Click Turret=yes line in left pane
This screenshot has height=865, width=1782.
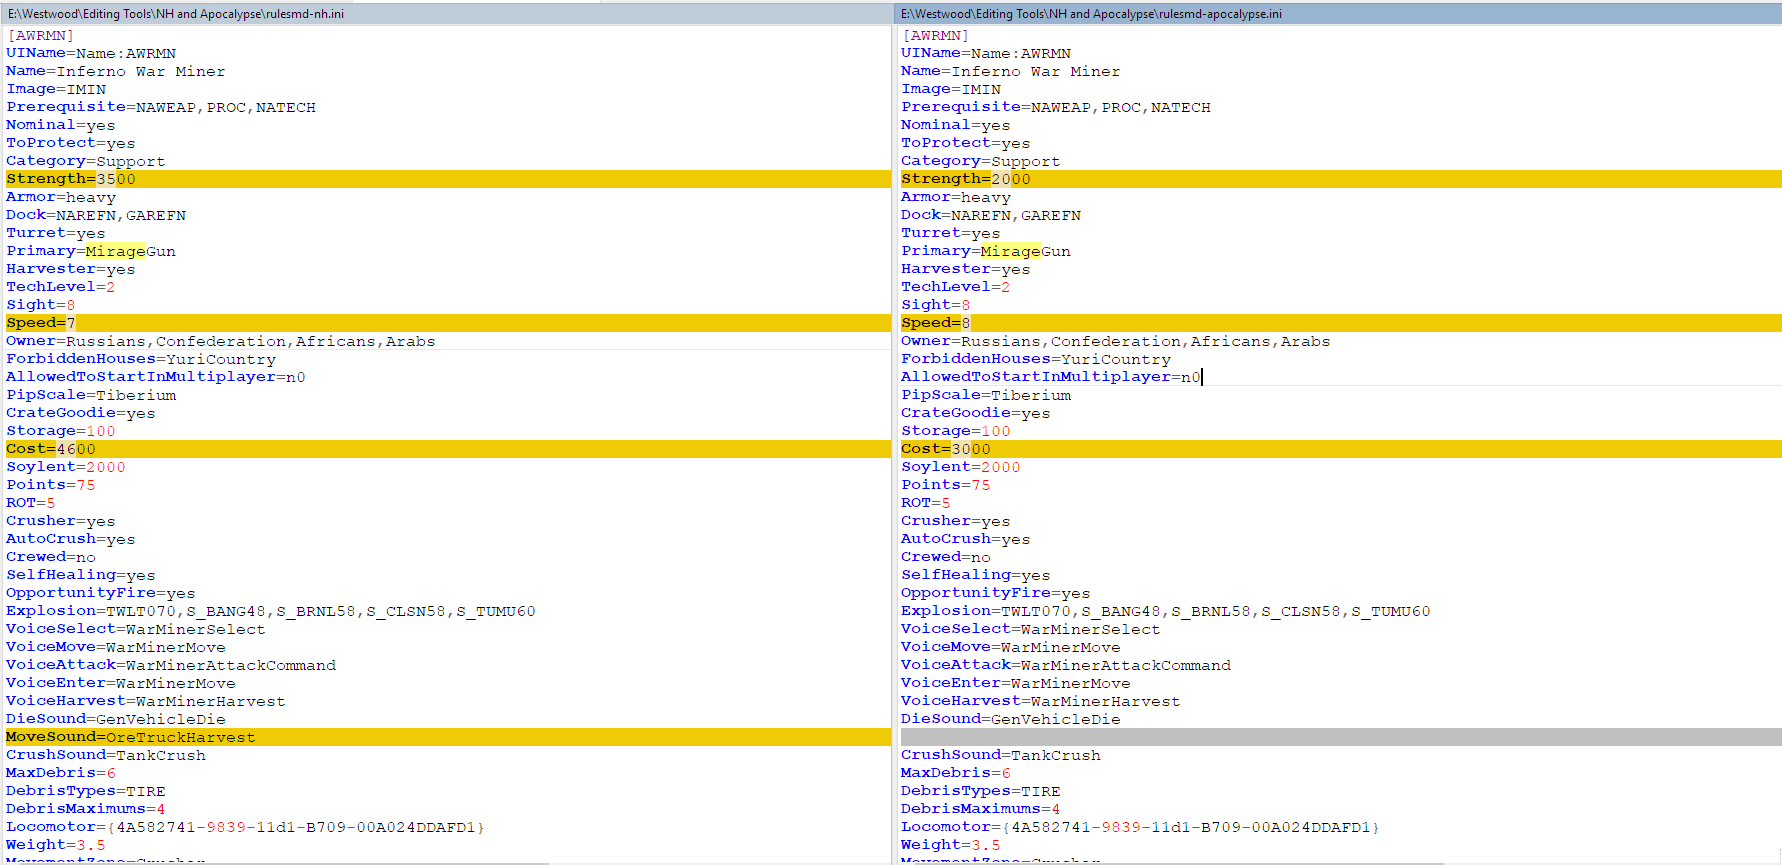click(56, 233)
